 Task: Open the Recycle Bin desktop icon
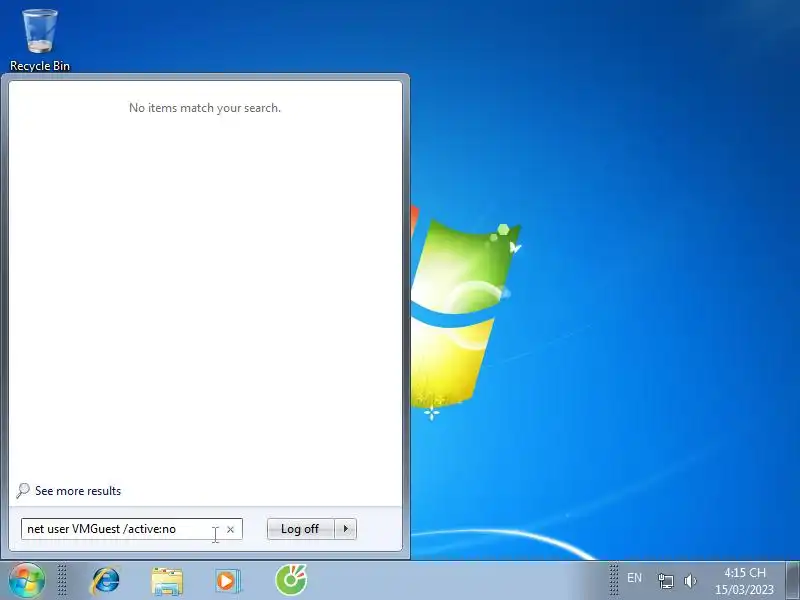(40, 40)
